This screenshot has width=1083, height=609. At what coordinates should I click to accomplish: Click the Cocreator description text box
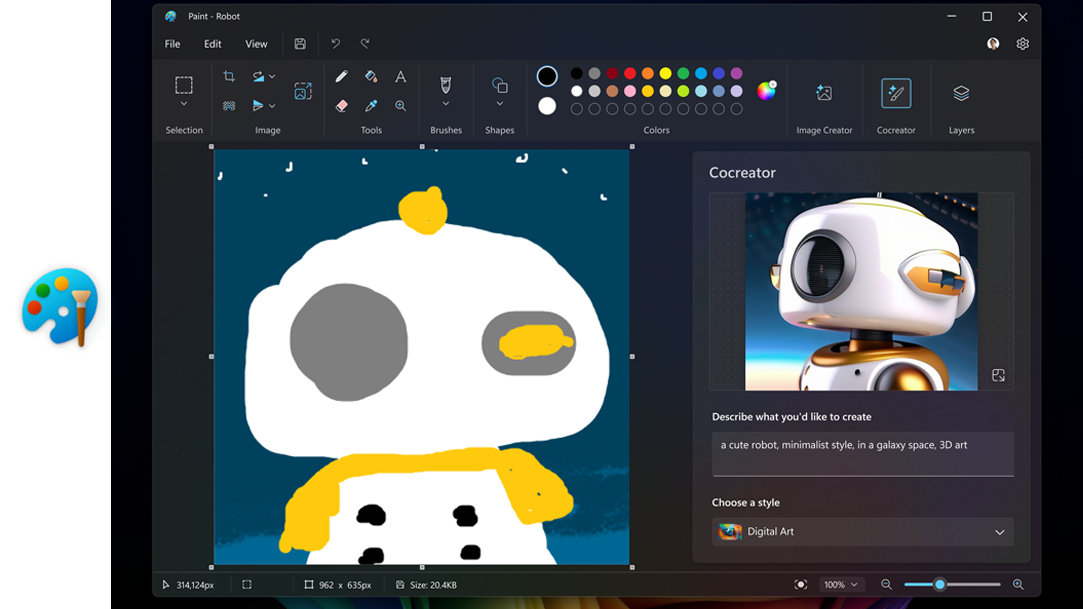[x=863, y=454]
